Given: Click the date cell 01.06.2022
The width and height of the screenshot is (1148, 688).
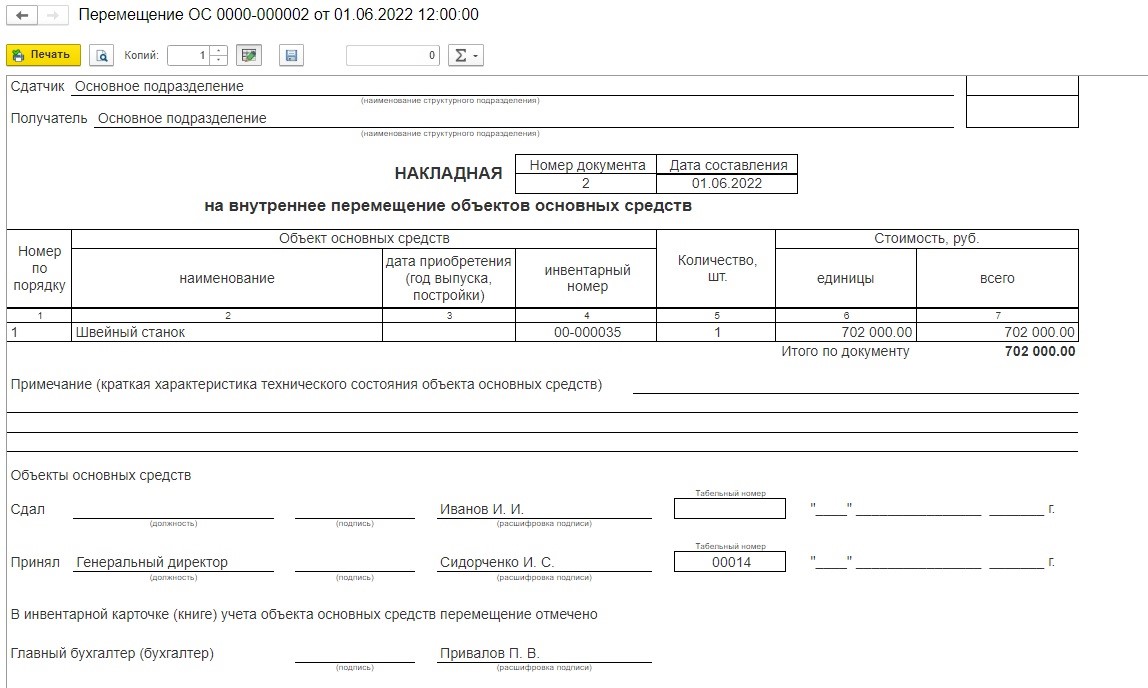Looking at the screenshot, I should 727,184.
